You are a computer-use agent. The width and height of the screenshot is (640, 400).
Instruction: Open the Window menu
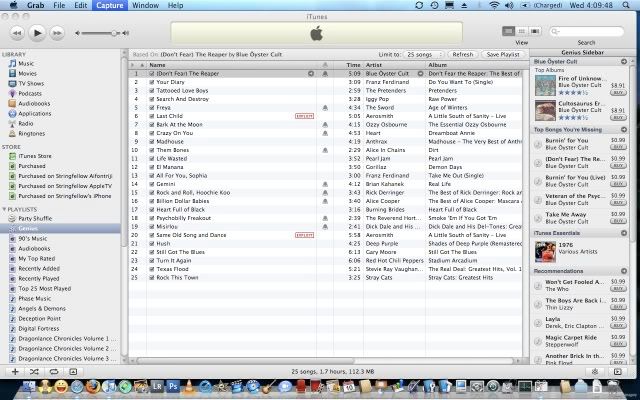pos(144,5)
